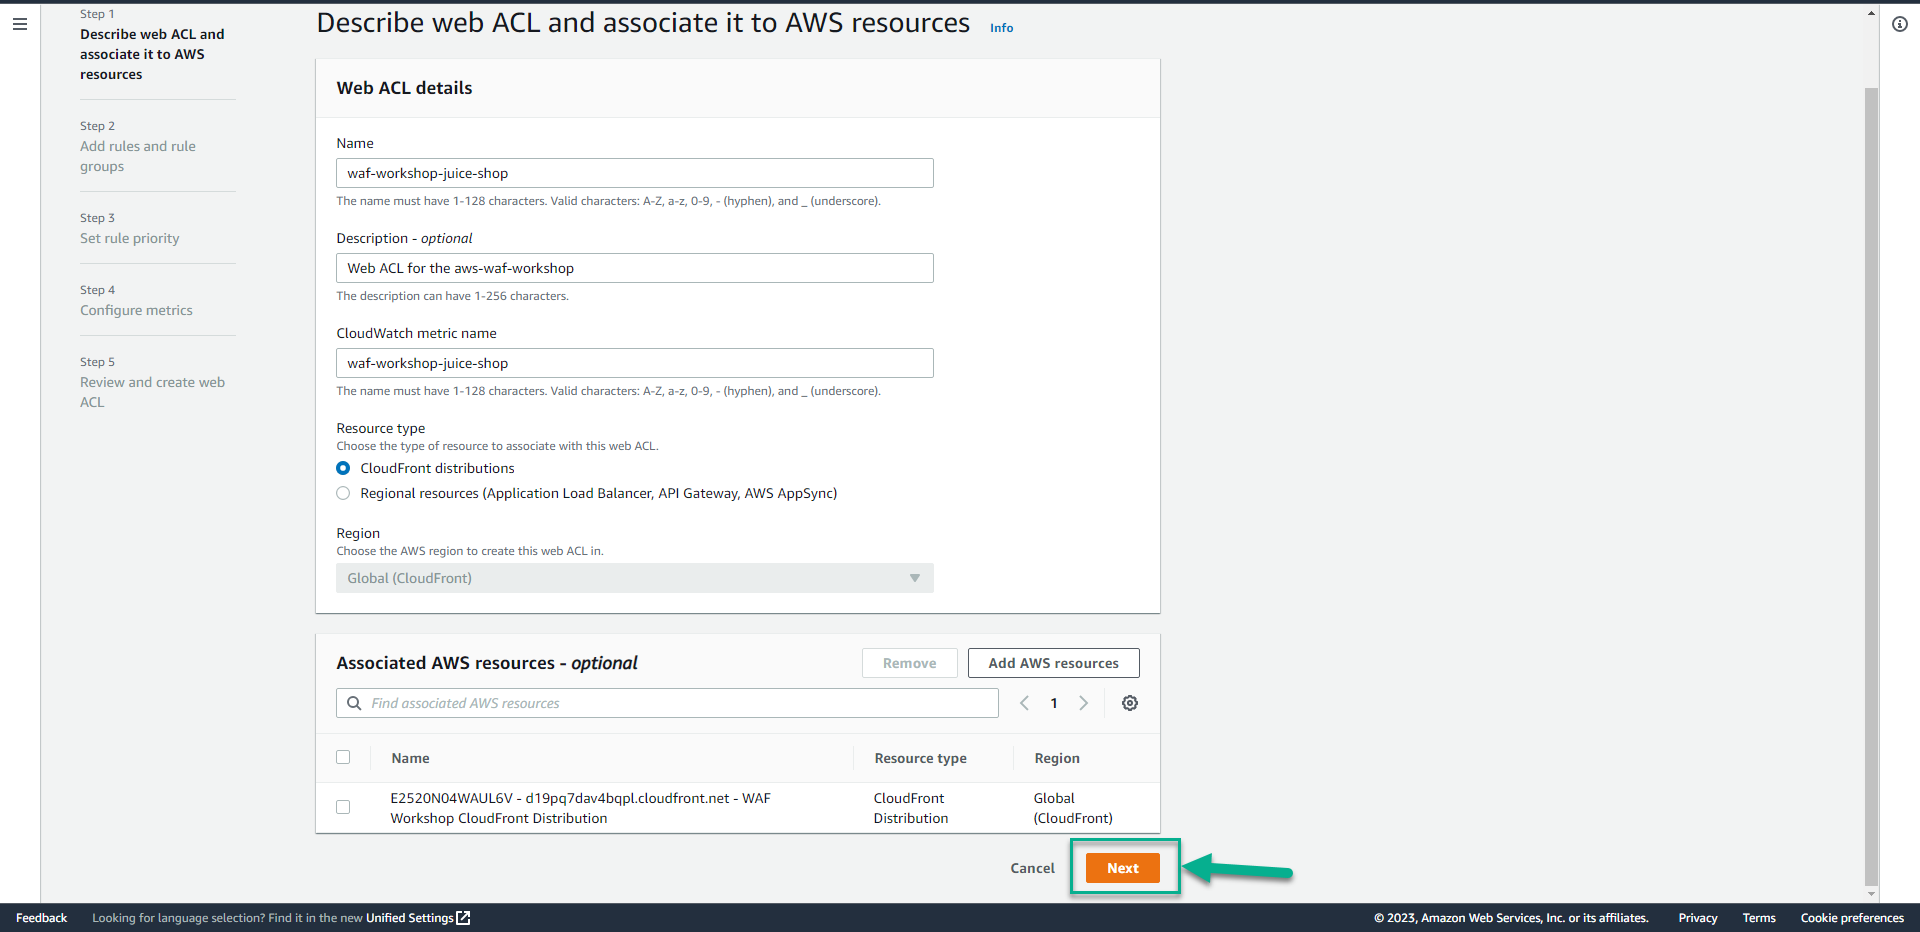Image resolution: width=1920 pixels, height=932 pixels.
Task: Open the Region dropdown showing Global (CloudFront)
Action: coord(634,578)
